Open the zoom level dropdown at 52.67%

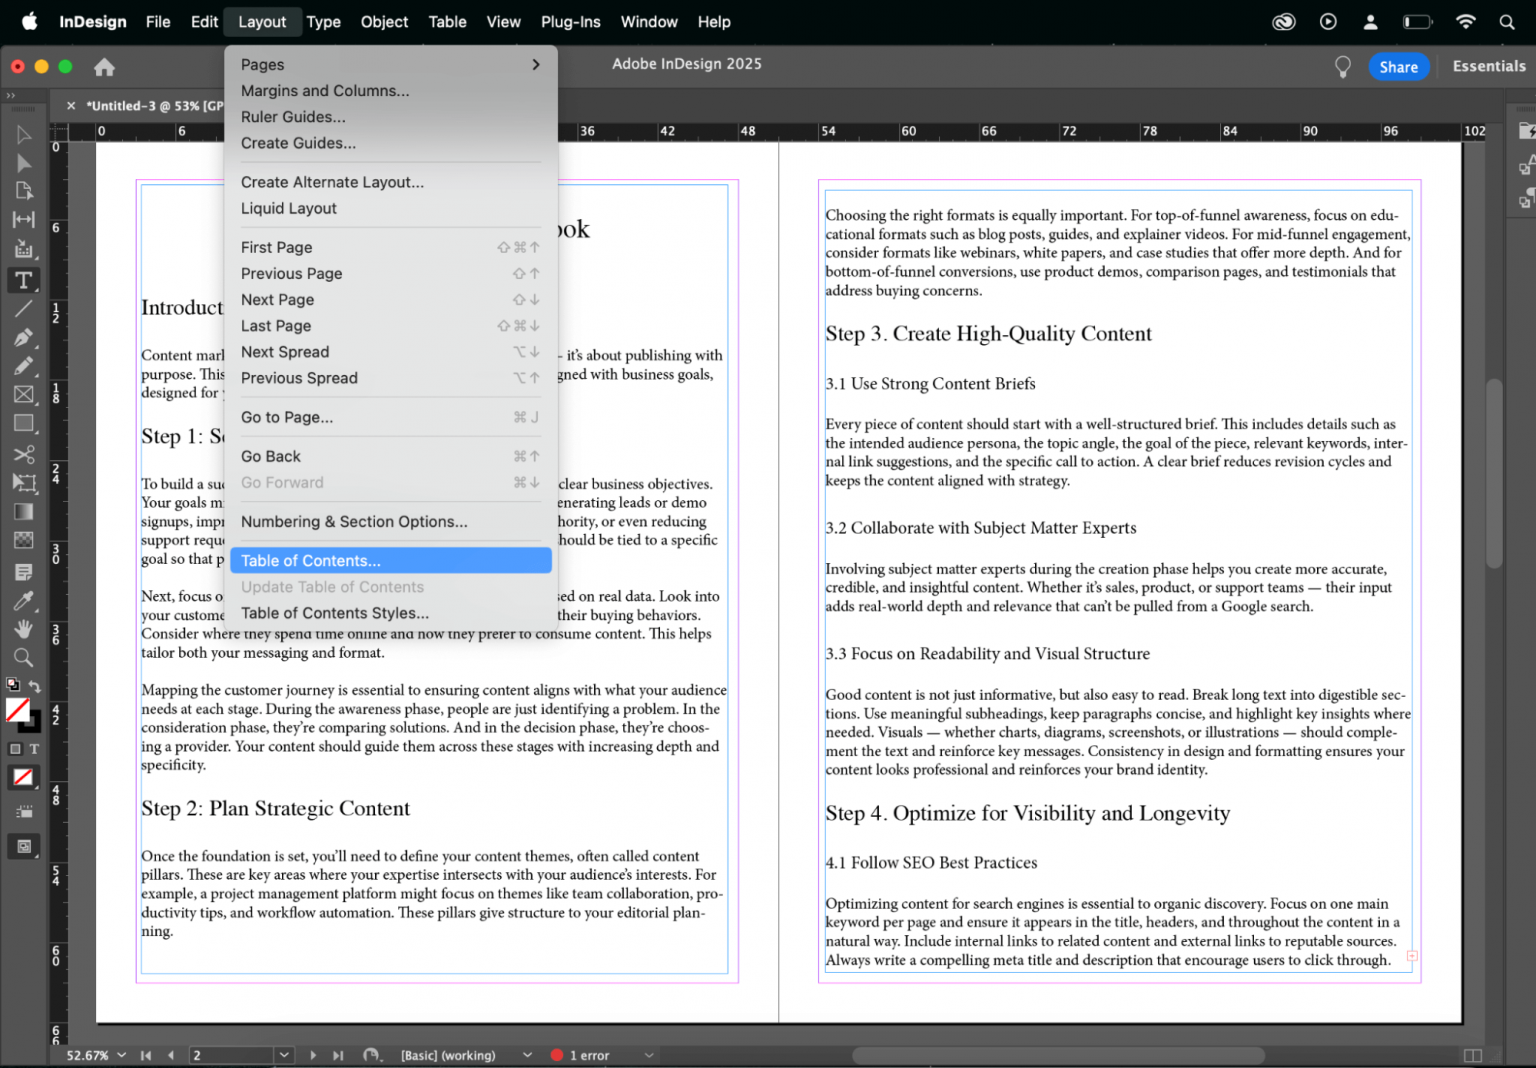tap(122, 1055)
